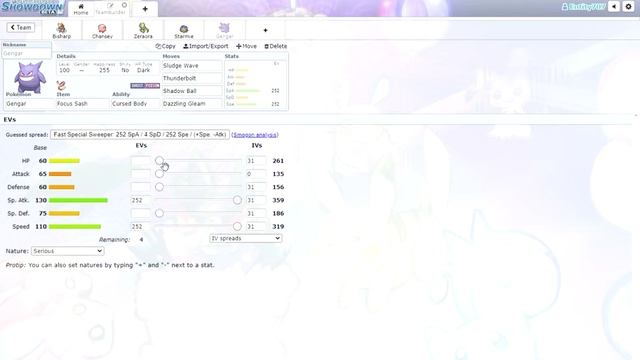Click the Nickname input field
This screenshot has width=640, height=360.
[27, 53]
